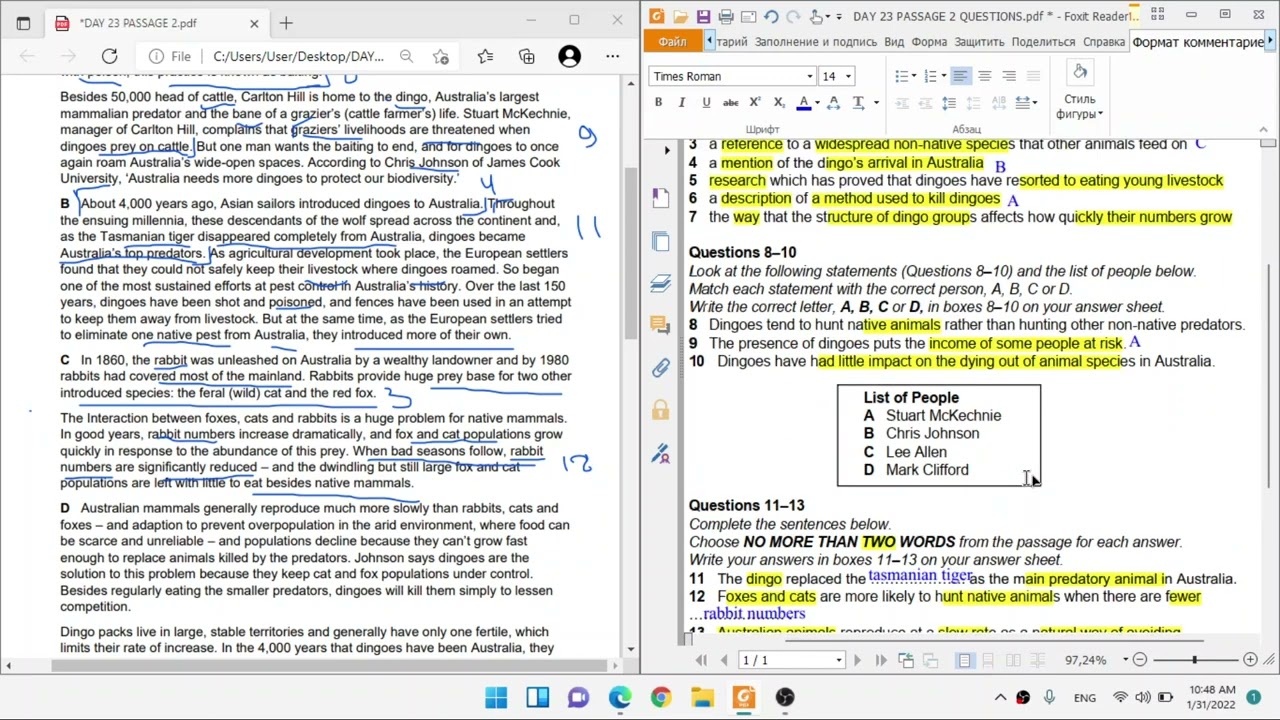The width and height of the screenshot is (1280, 720).
Task: Apply superscript X² formatting
Action: coord(755,102)
